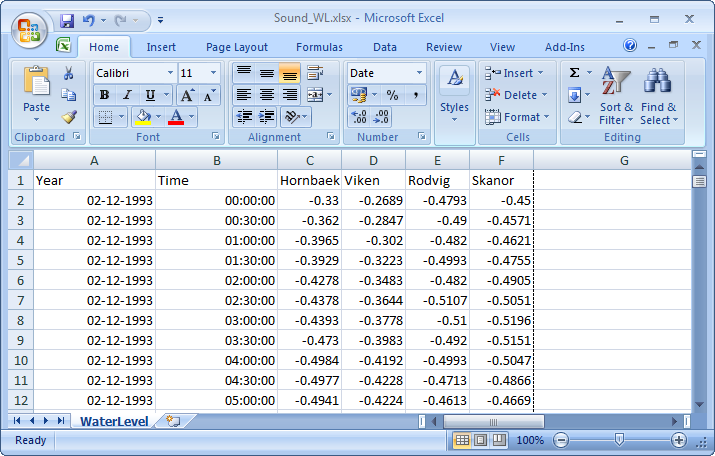Switch to the Page Layout tab
This screenshot has height=456, width=715.
point(237,47)
